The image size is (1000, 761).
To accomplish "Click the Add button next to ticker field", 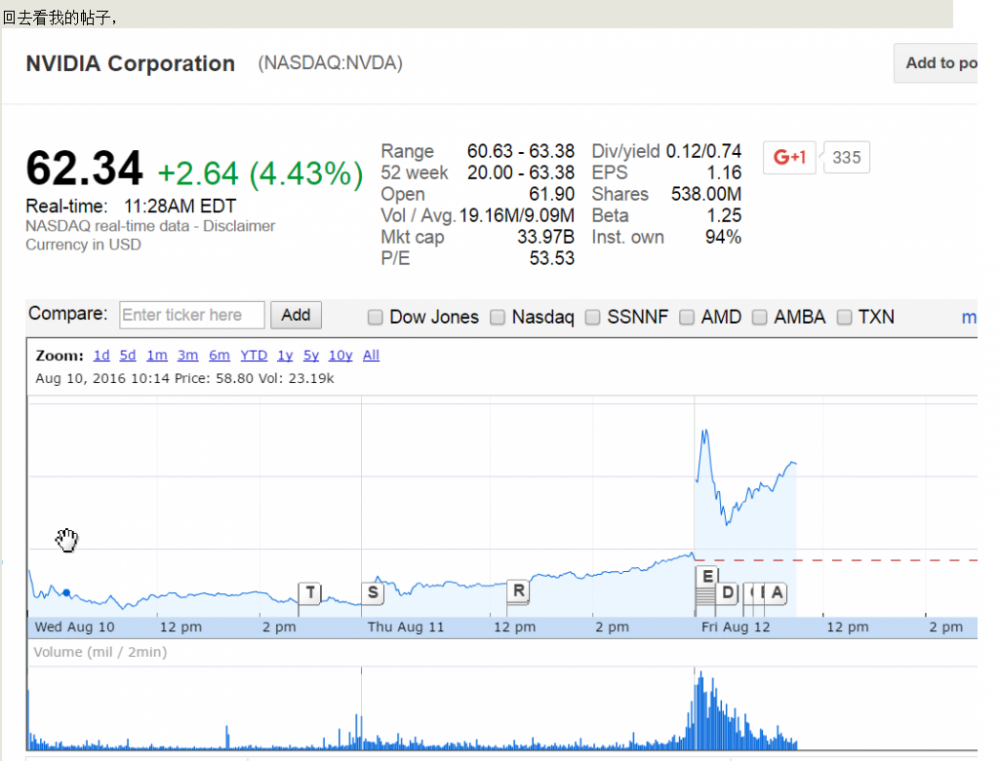I will (x=295, y=315).
